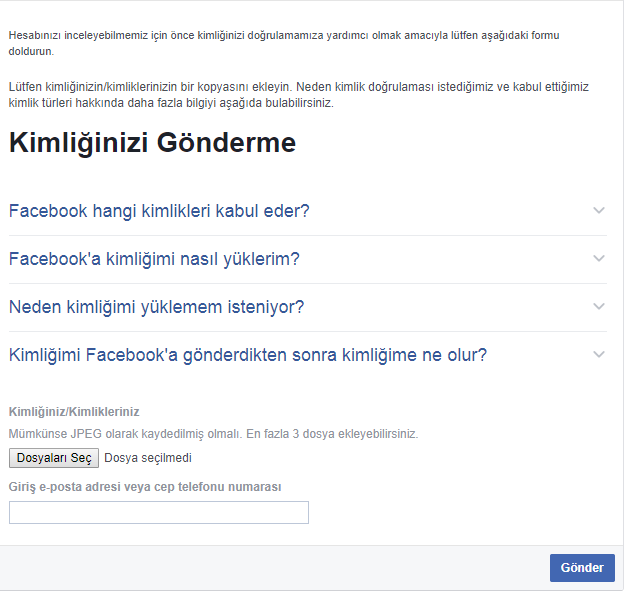The image size is (634, 591).
Task: Expand chevron beside 'Facebook'a kimliğimi nasıl yüklerim?'
Action: [x=599, y=258]
